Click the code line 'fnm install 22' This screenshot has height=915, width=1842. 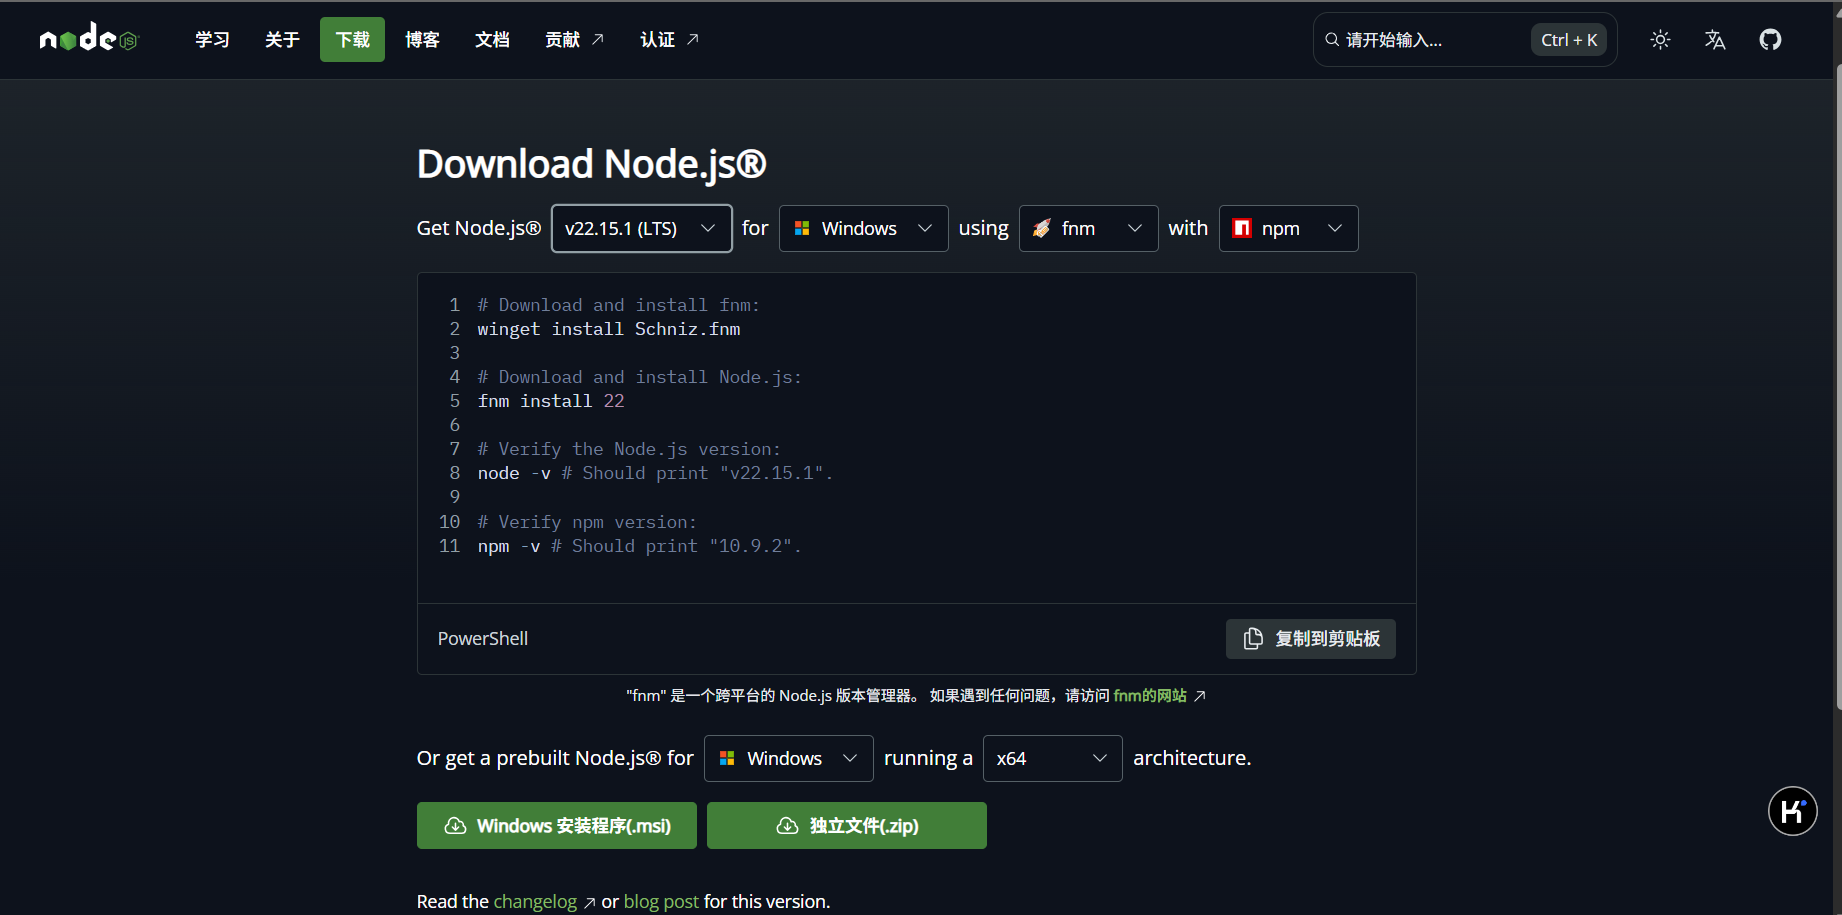pyautogui.click(x=551, y=401)
